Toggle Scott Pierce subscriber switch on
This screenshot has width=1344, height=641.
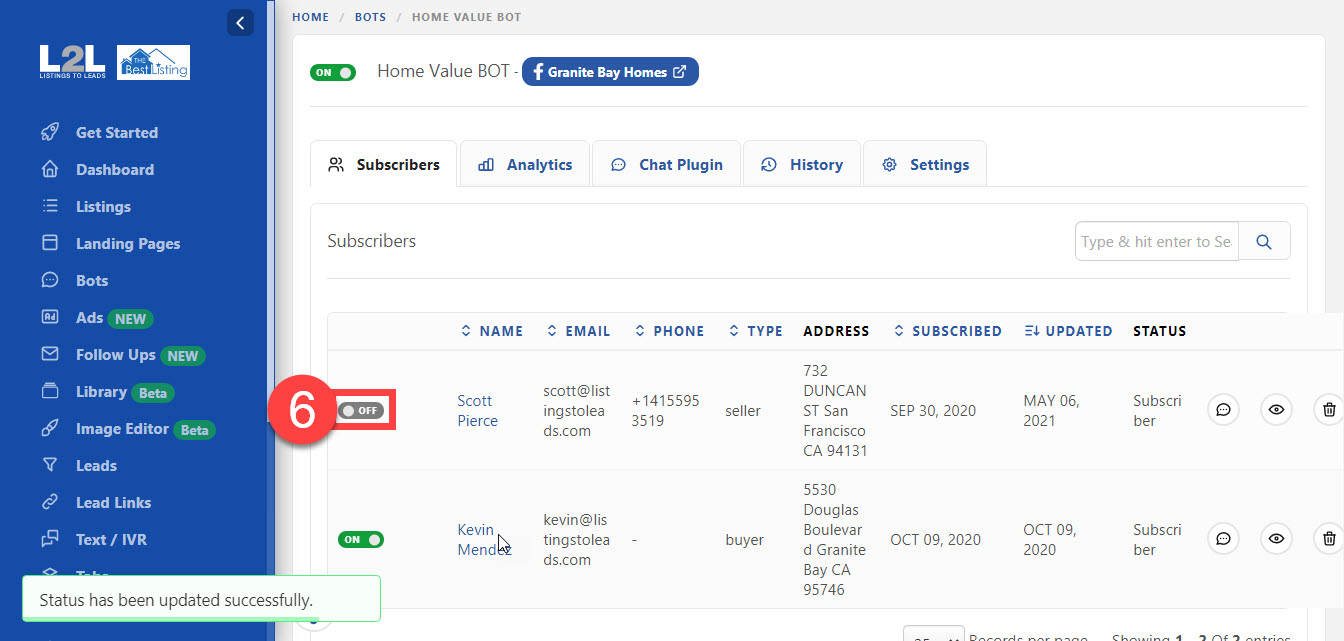point(361,411)
